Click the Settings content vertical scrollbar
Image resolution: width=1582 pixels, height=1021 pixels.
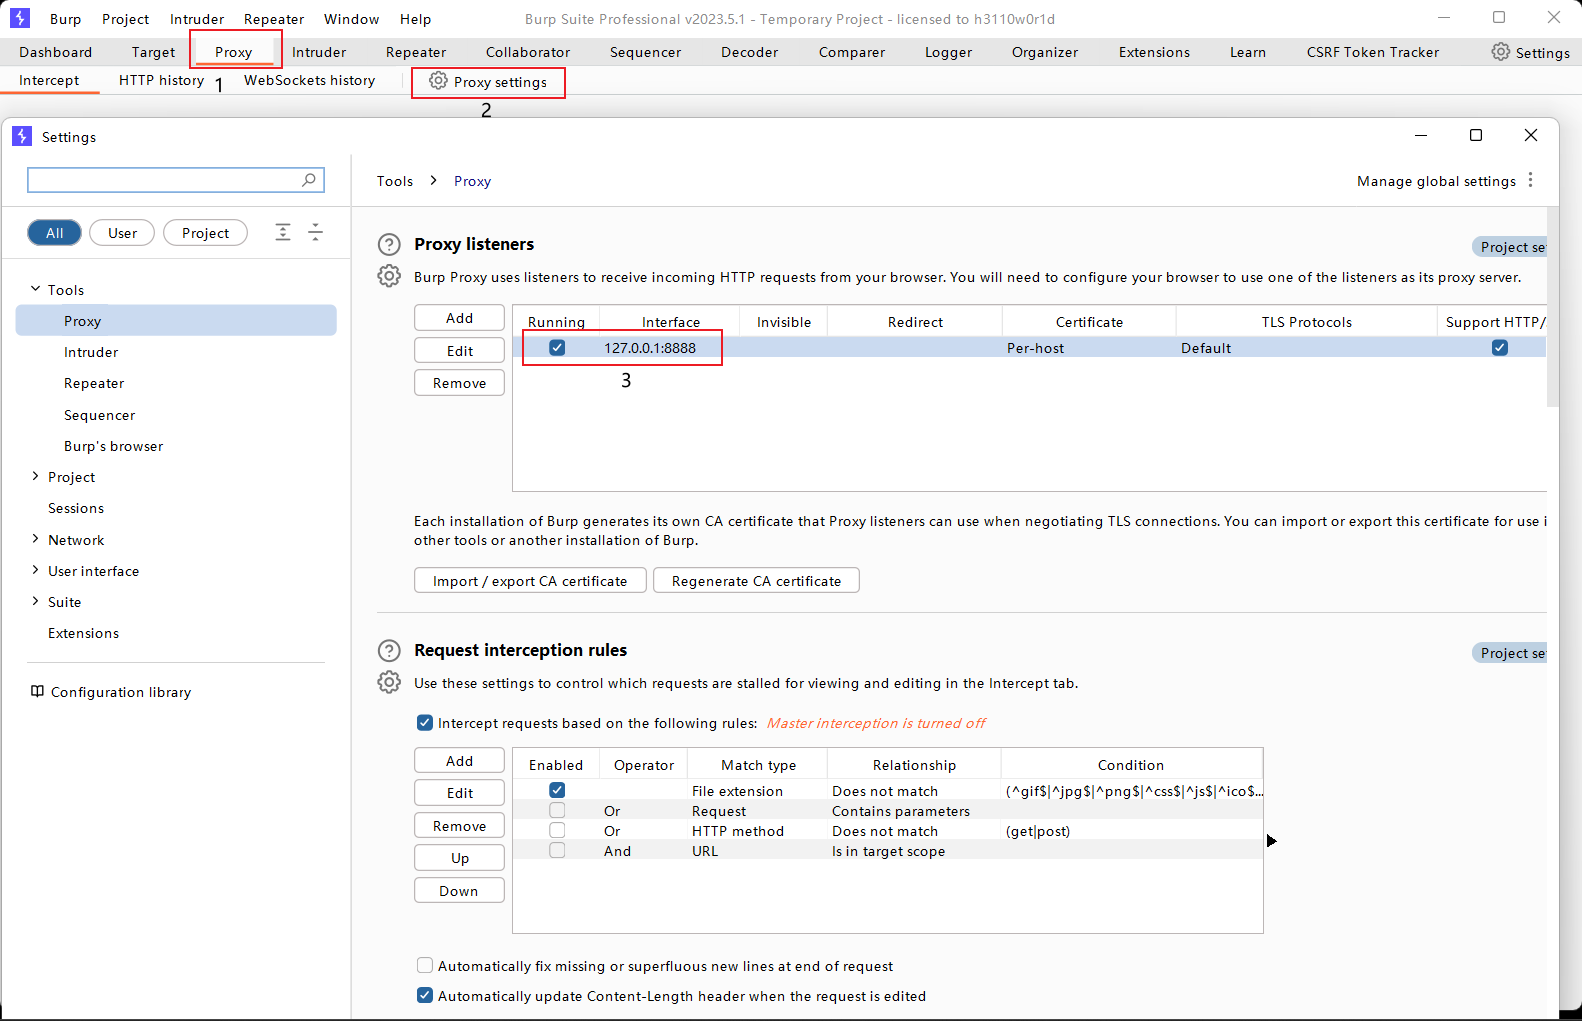(x=1552, y=306)
